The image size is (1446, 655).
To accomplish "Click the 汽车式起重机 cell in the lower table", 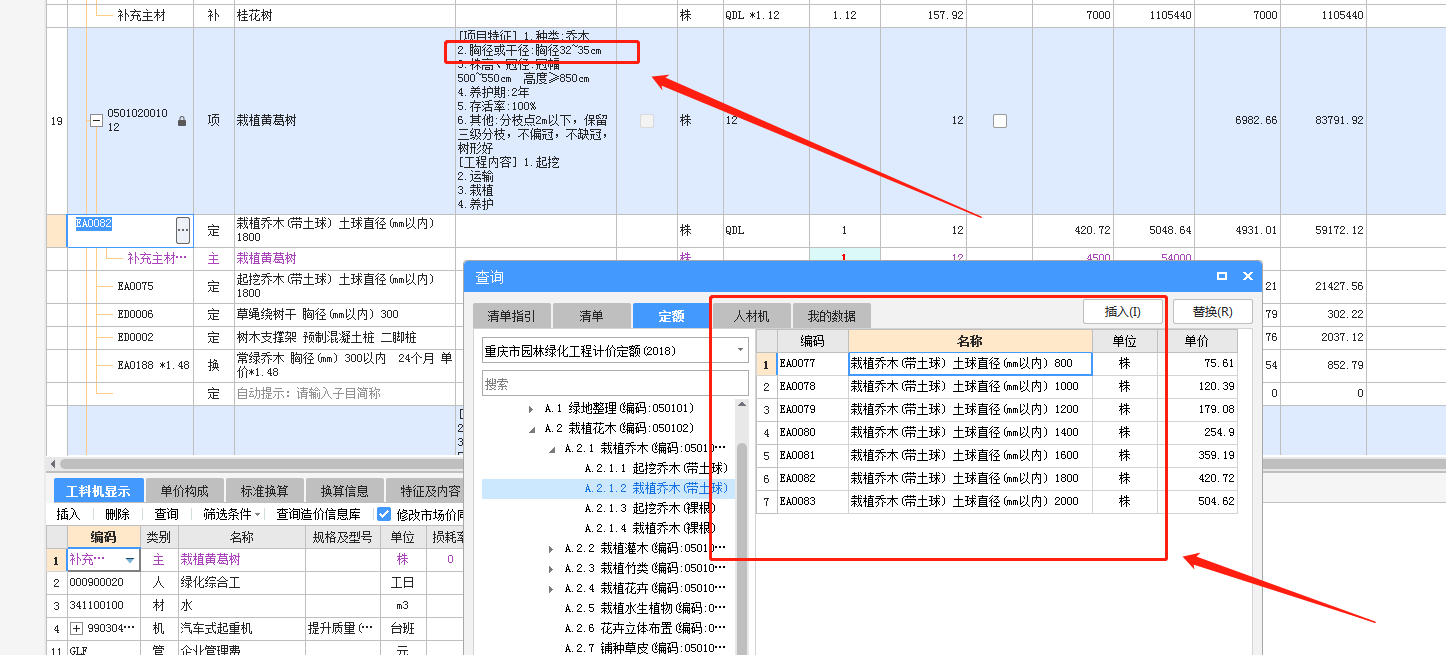I will click(x=242, y=629).
